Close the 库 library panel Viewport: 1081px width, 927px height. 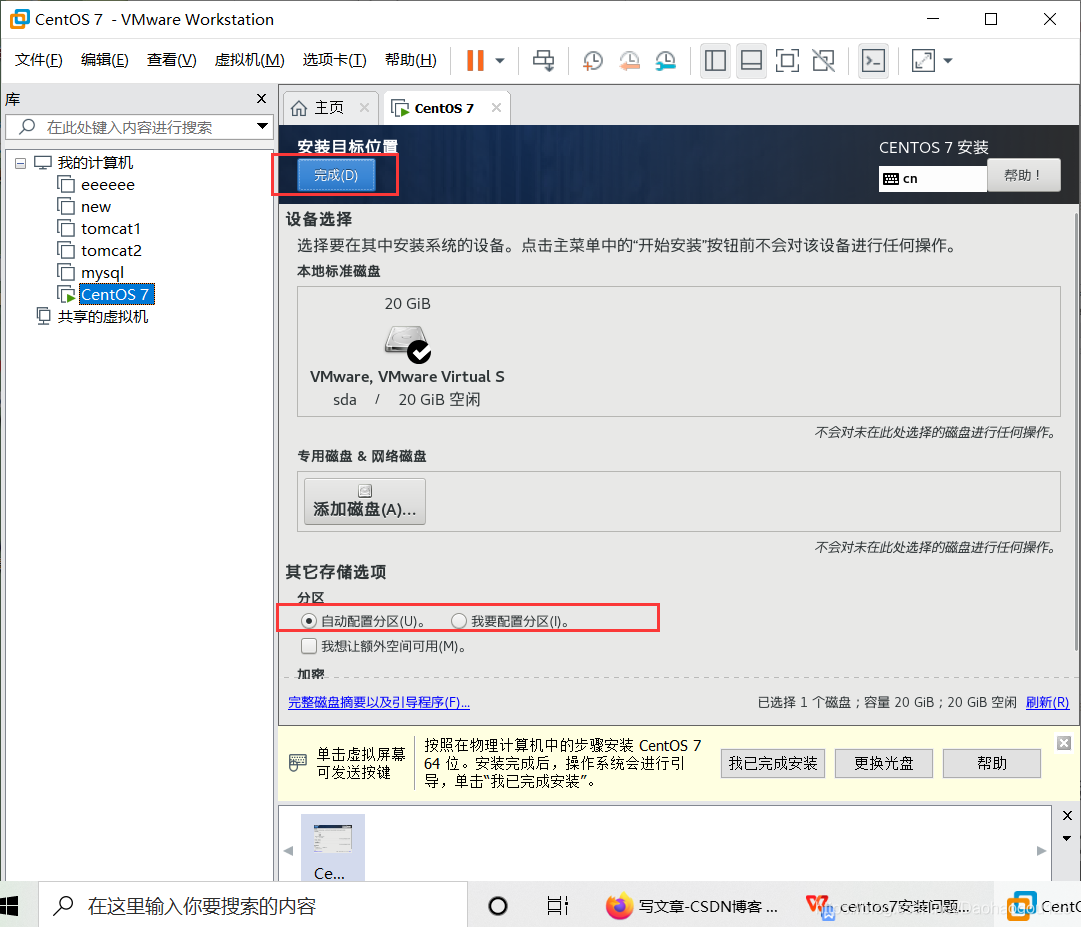(x=261, y=99)
